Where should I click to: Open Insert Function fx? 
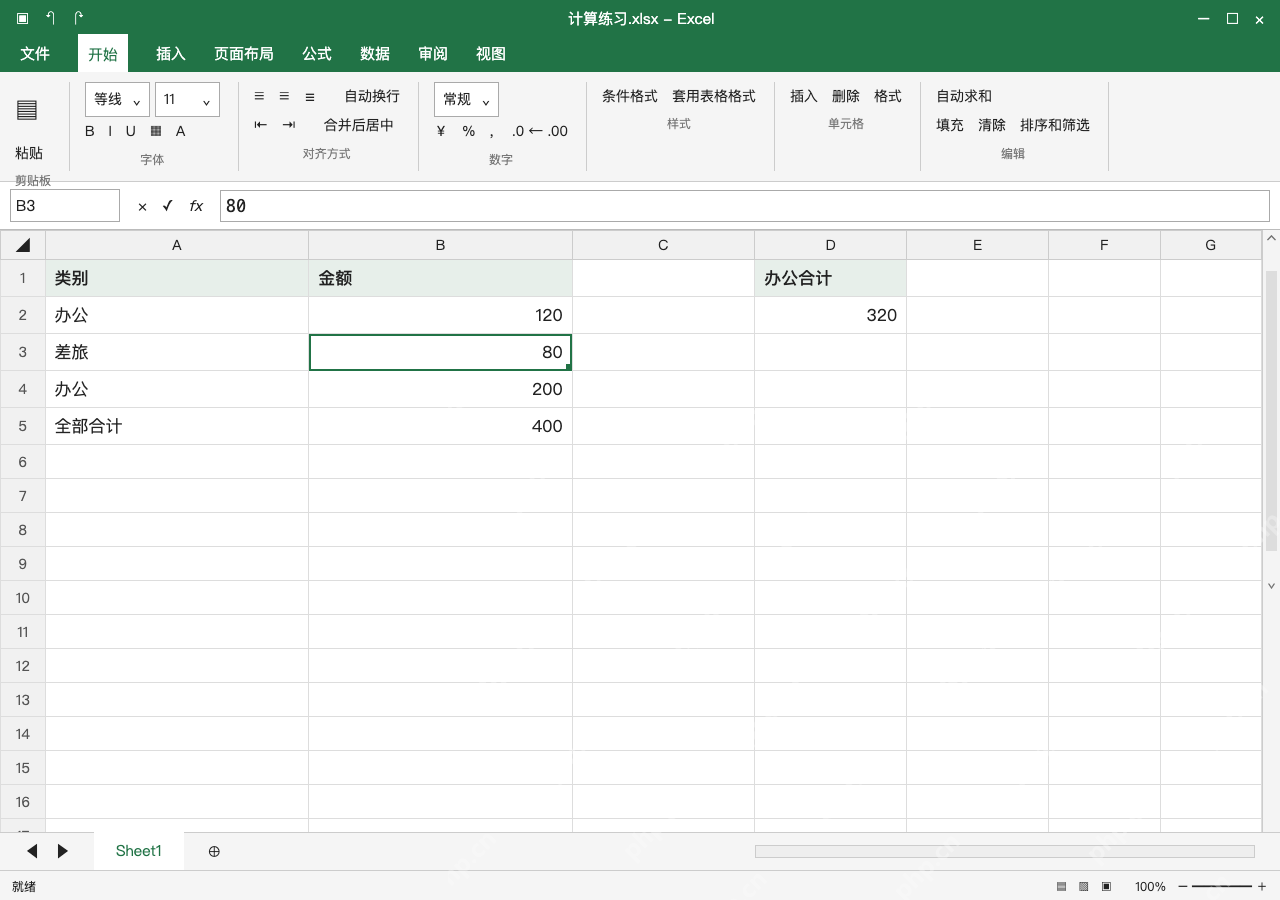point(196,206)
